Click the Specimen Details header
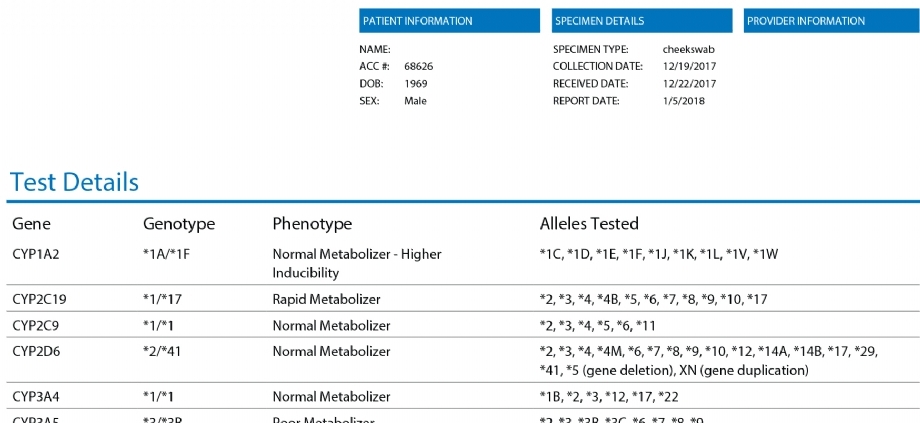 (599, 21)
